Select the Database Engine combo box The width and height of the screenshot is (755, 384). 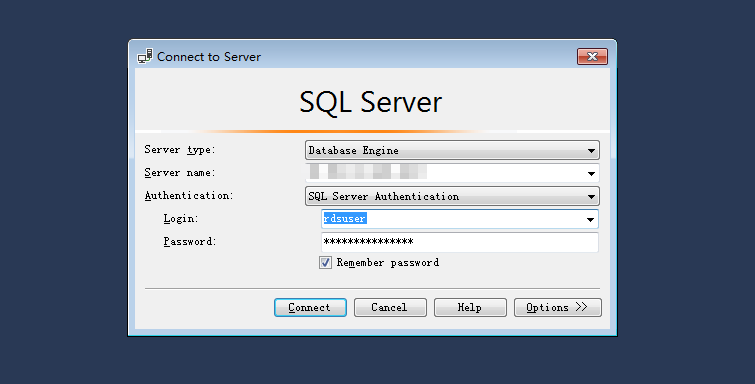click(452, 150)
